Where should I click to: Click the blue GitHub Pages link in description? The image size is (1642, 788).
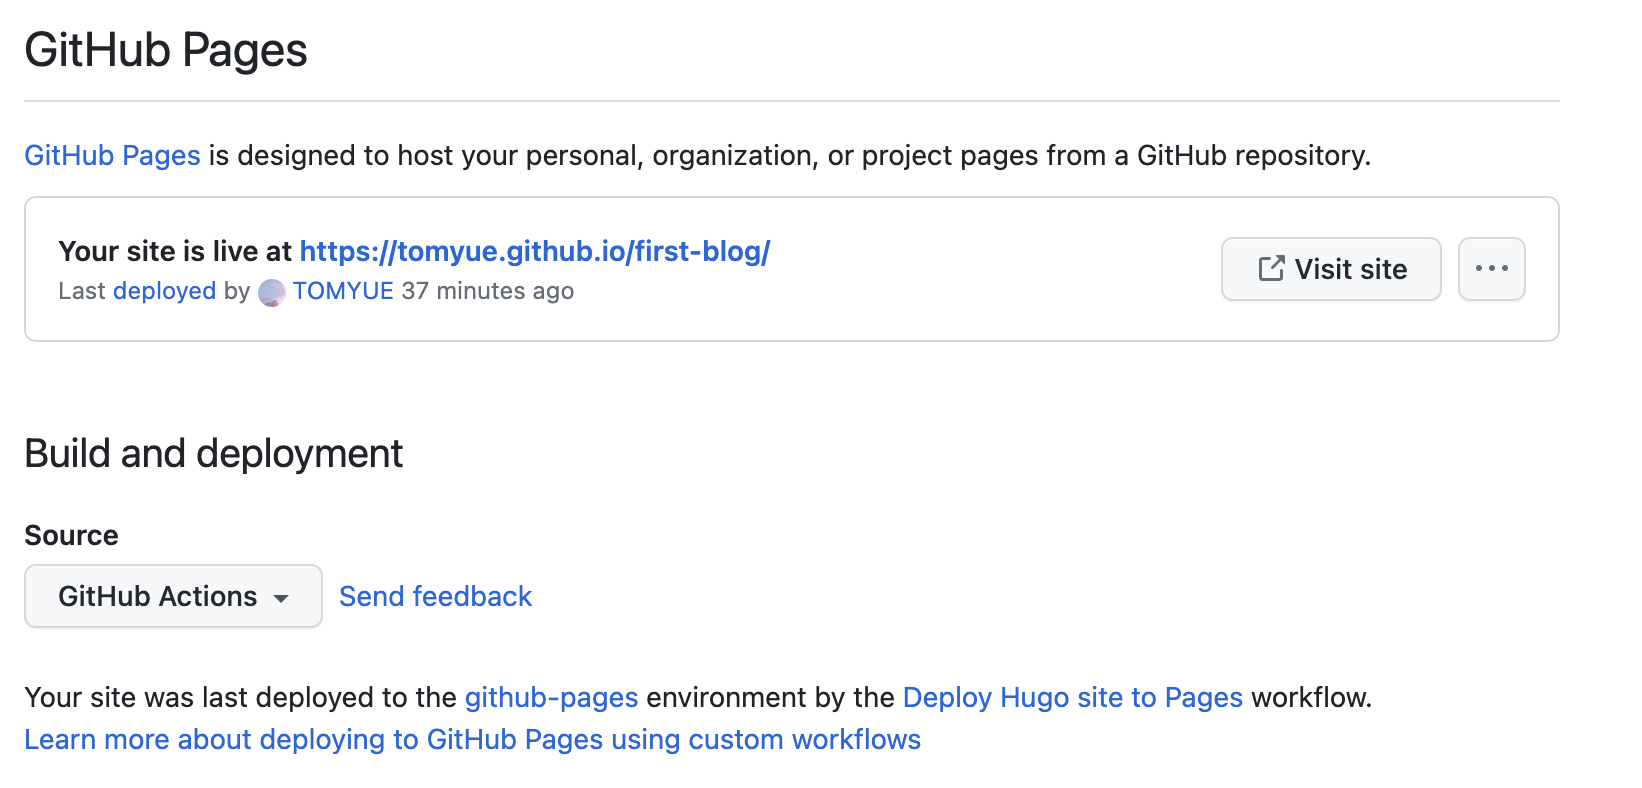click(112, 155)
